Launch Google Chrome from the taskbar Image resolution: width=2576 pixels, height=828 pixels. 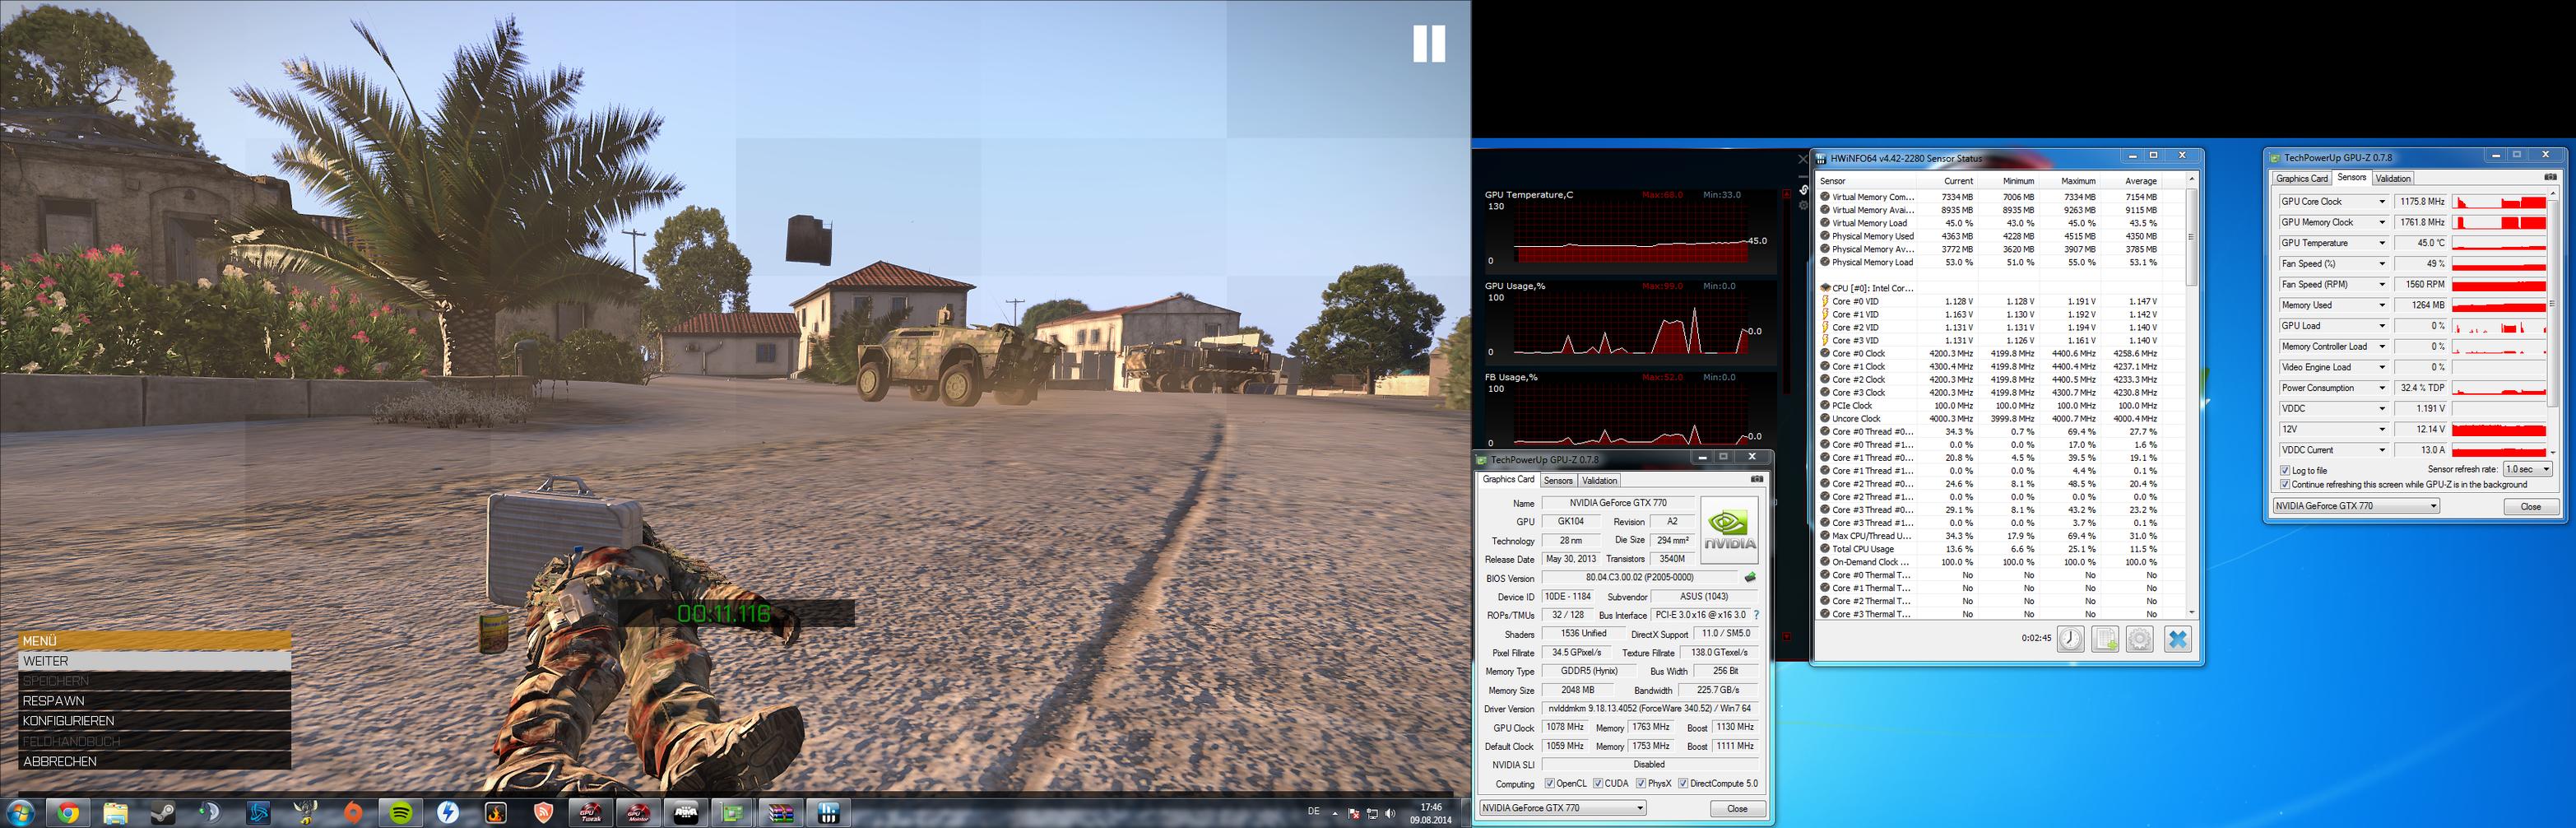[x=68, y=813]
